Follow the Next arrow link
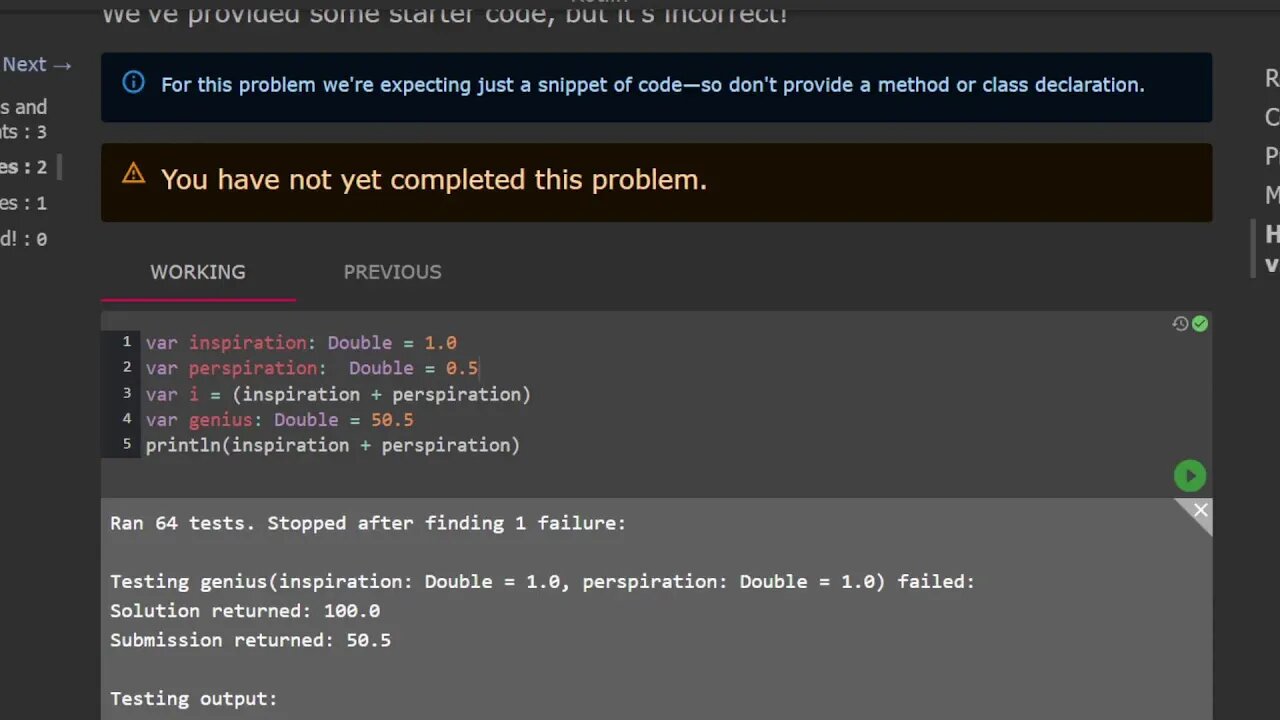This screenshot has height=720, width=1280. 37,64
